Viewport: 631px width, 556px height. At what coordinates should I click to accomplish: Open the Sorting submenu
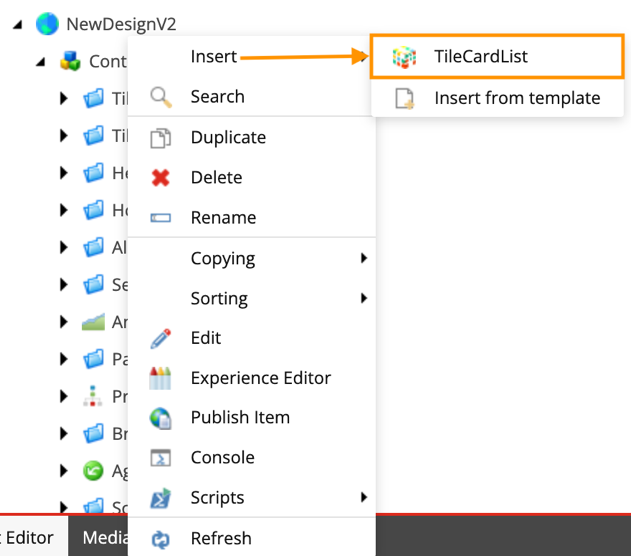(219, 298)
